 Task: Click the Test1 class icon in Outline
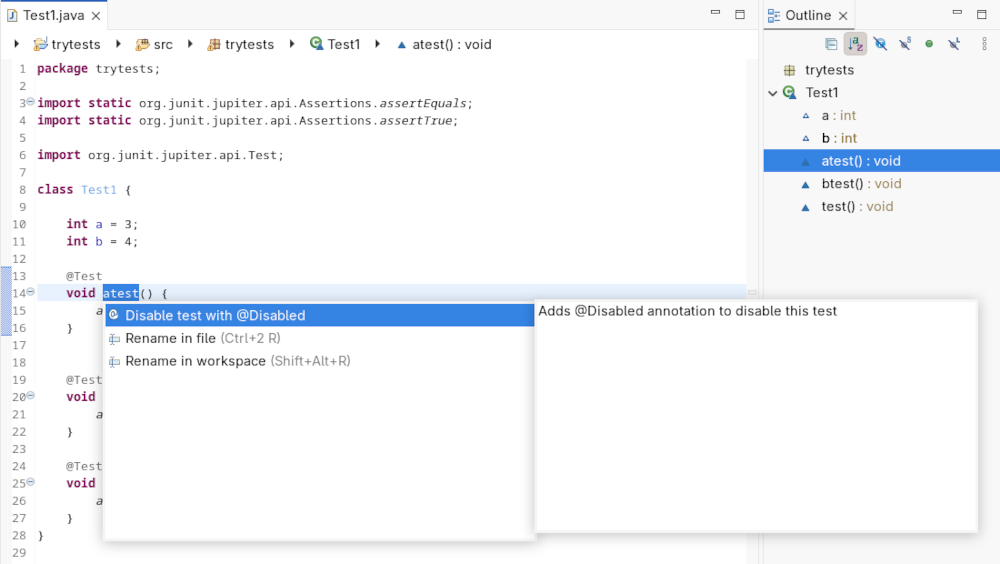tap(790, 93)
